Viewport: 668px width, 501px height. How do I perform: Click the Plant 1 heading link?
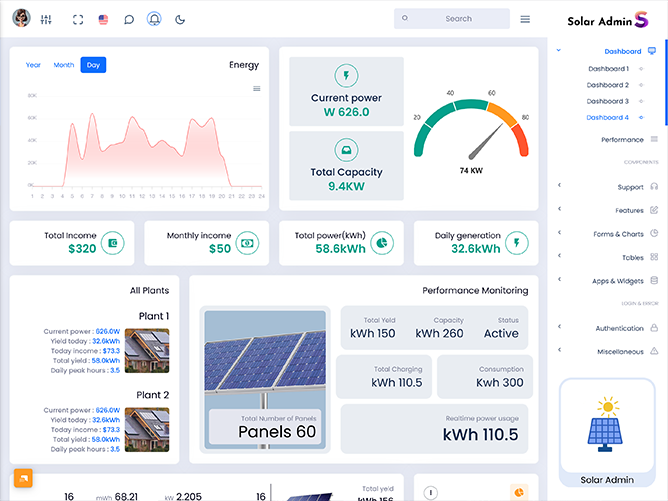tap(153, 316)
